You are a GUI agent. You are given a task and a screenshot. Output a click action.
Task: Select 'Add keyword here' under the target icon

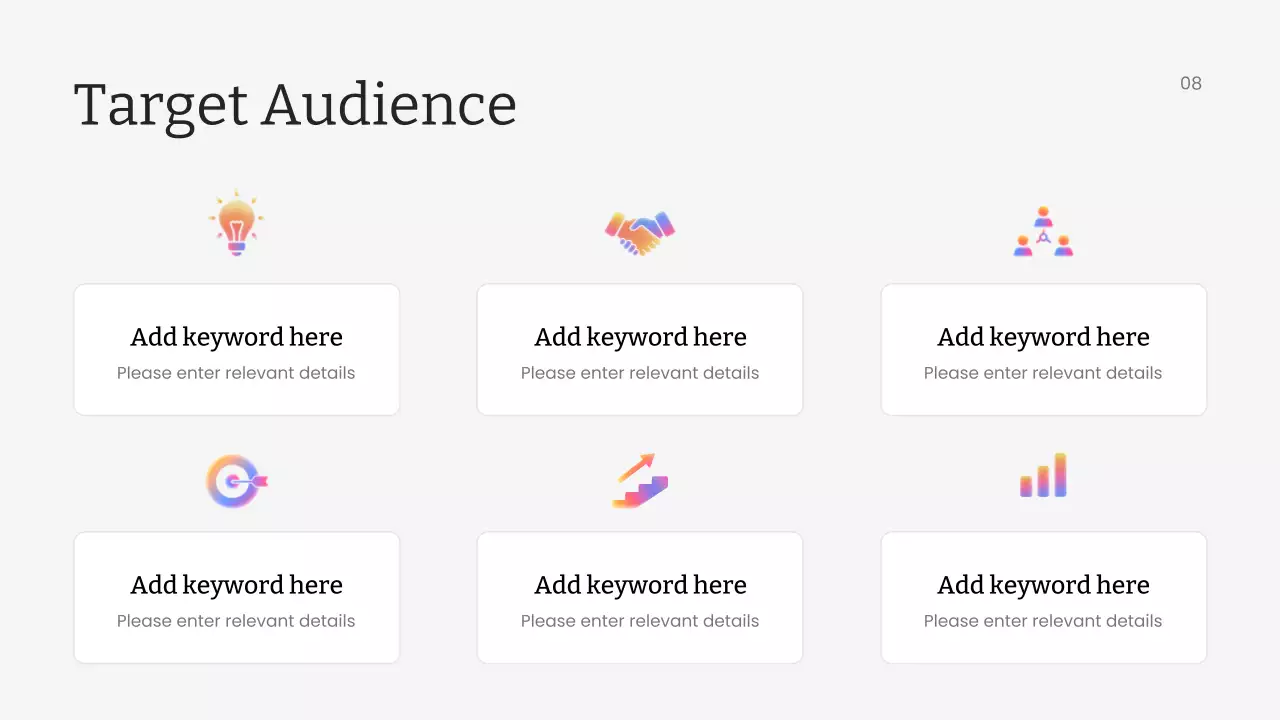[236, 585]
